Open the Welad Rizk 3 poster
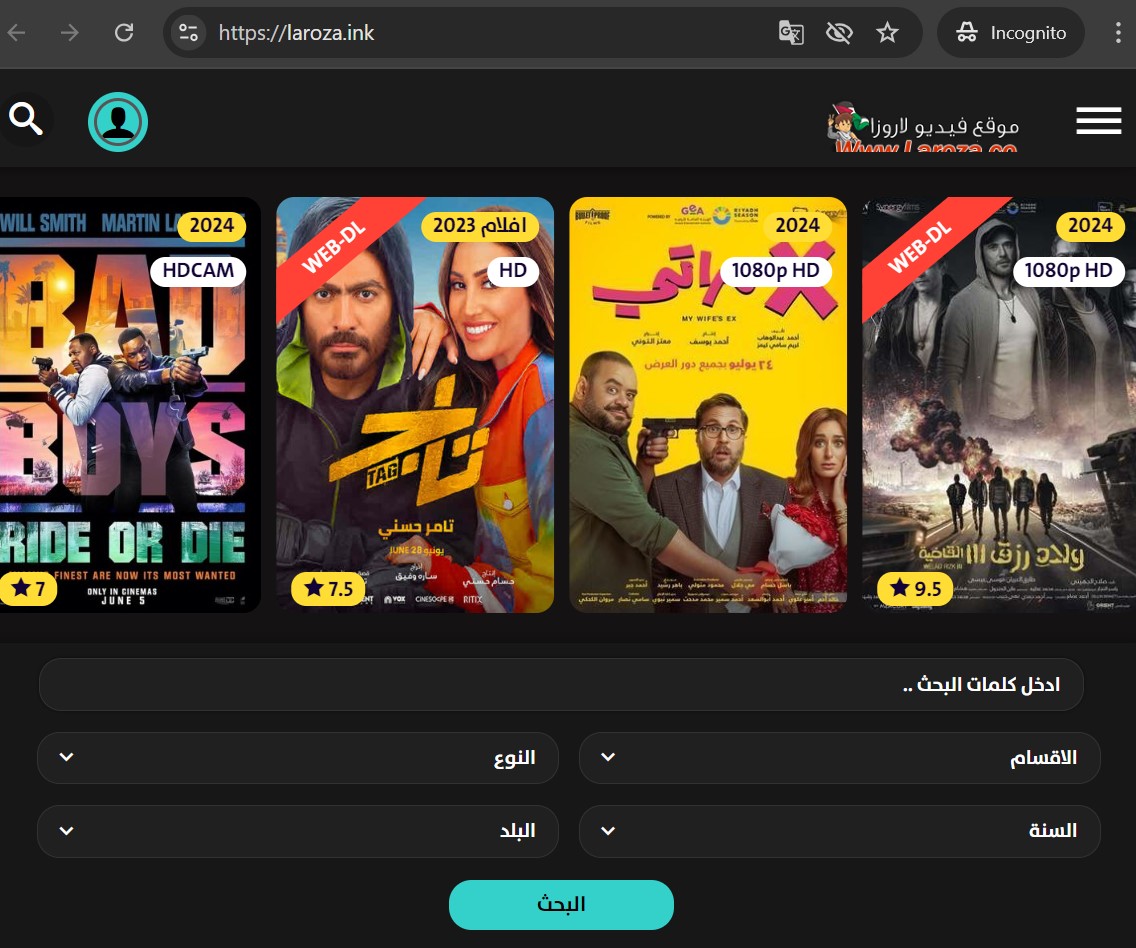Screen dimensions: 1136x948 999,405
